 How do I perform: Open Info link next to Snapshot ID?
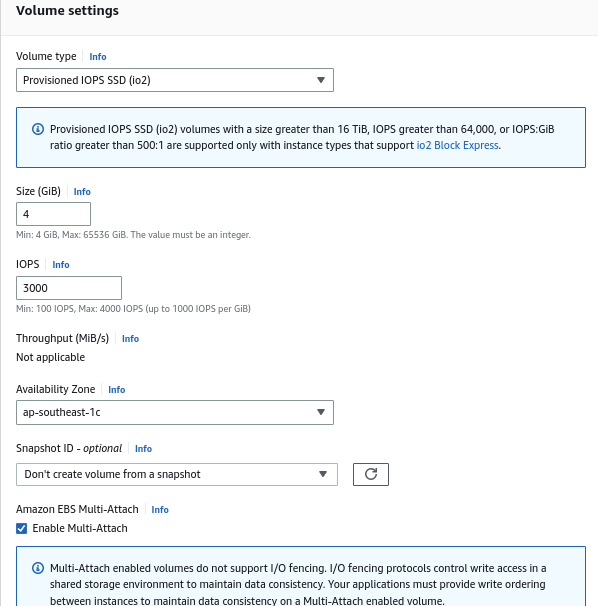(x=143, y=449)
